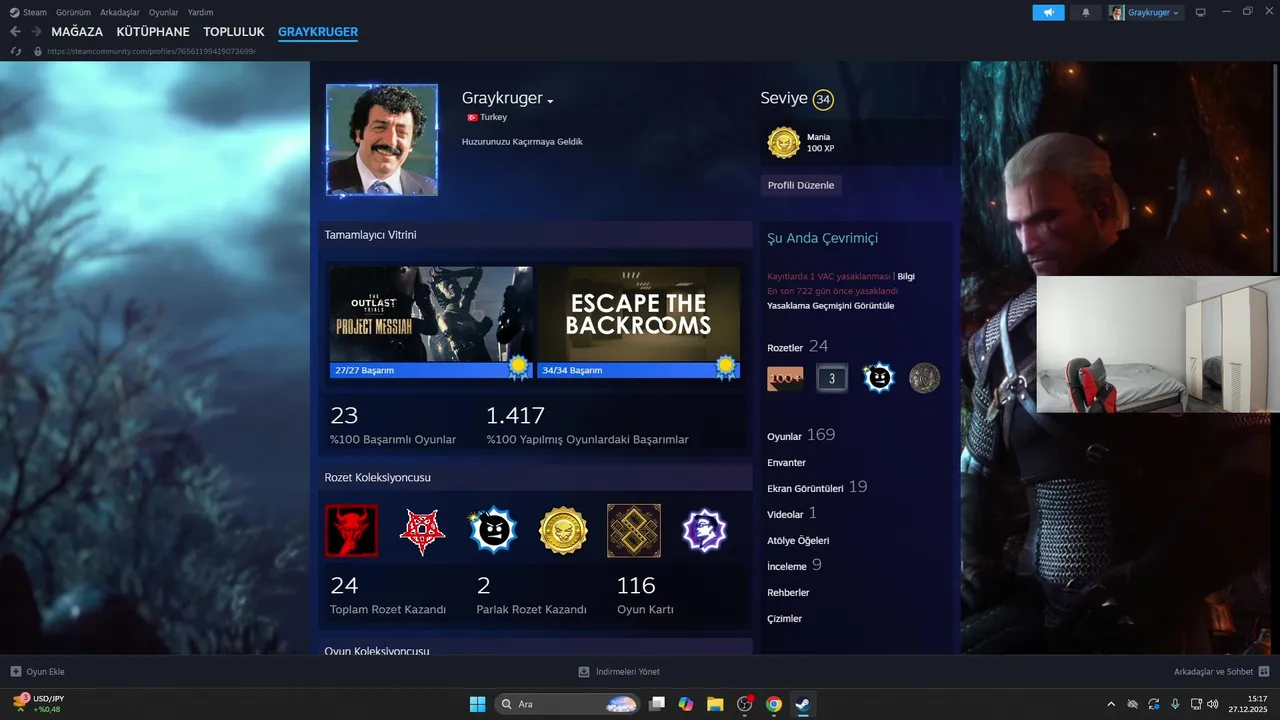
Task: Click the 100+ games badge under Rozetler
Action: click(785, 378)
